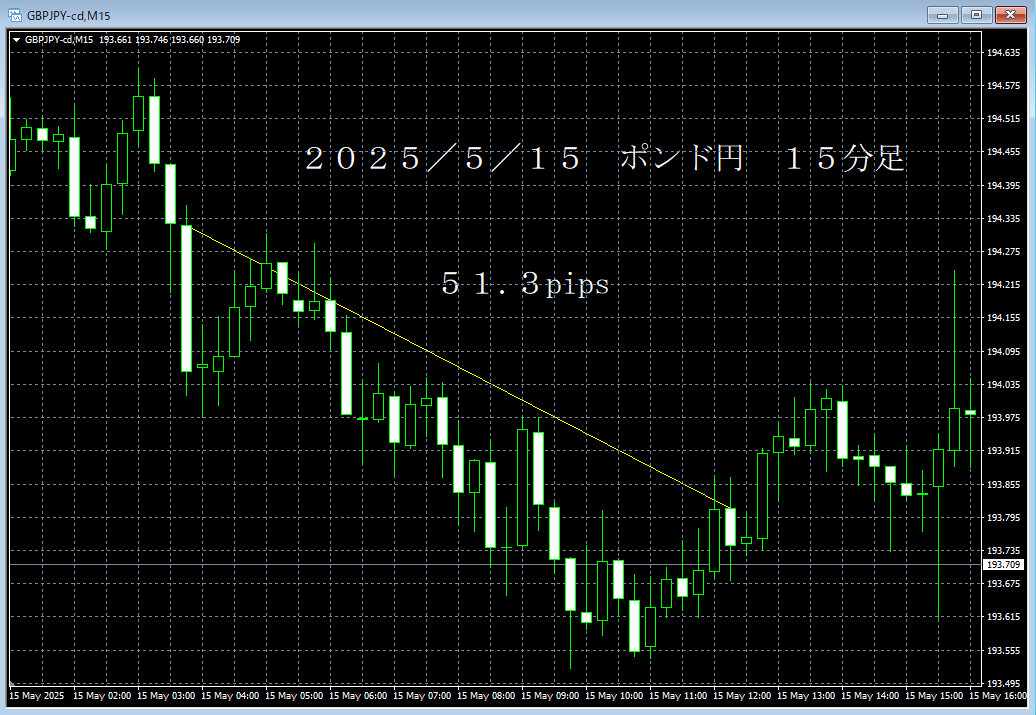Click price scale value 194.335
1036x715 pixels.
pyautogui.click(x=1003, y=218)
